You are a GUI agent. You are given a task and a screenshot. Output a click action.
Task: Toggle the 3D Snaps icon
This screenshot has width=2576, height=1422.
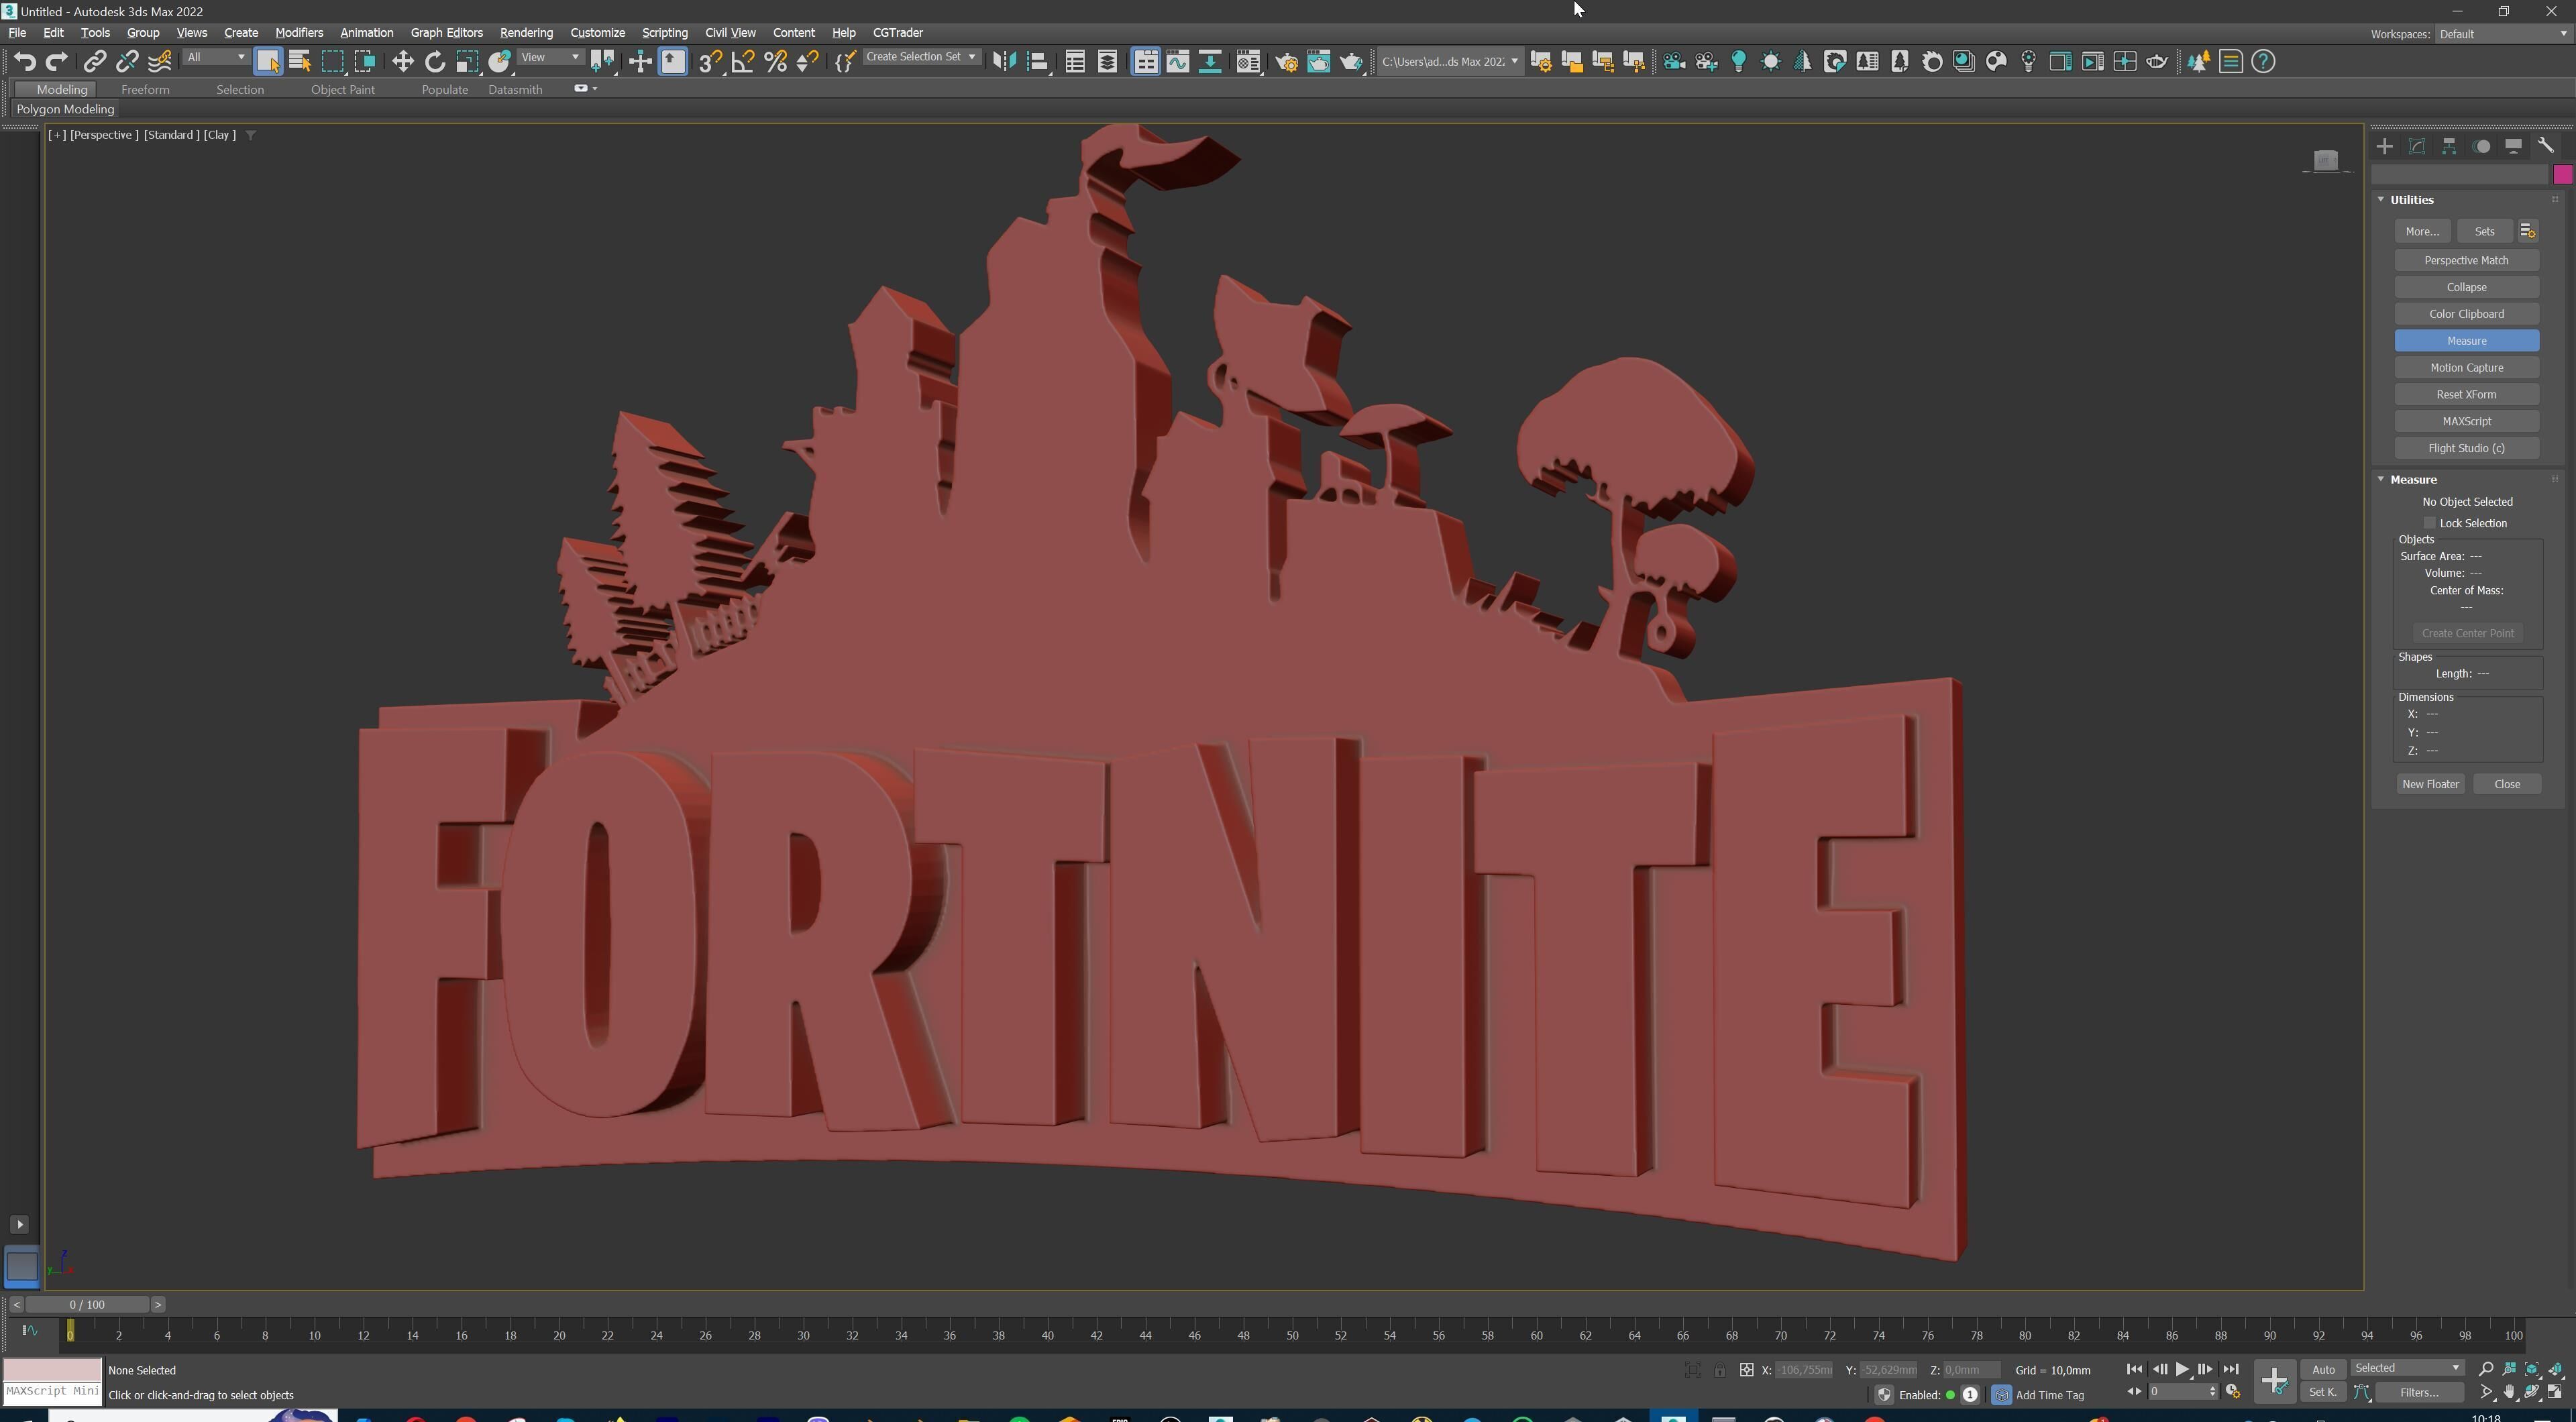tap(710, 62)
